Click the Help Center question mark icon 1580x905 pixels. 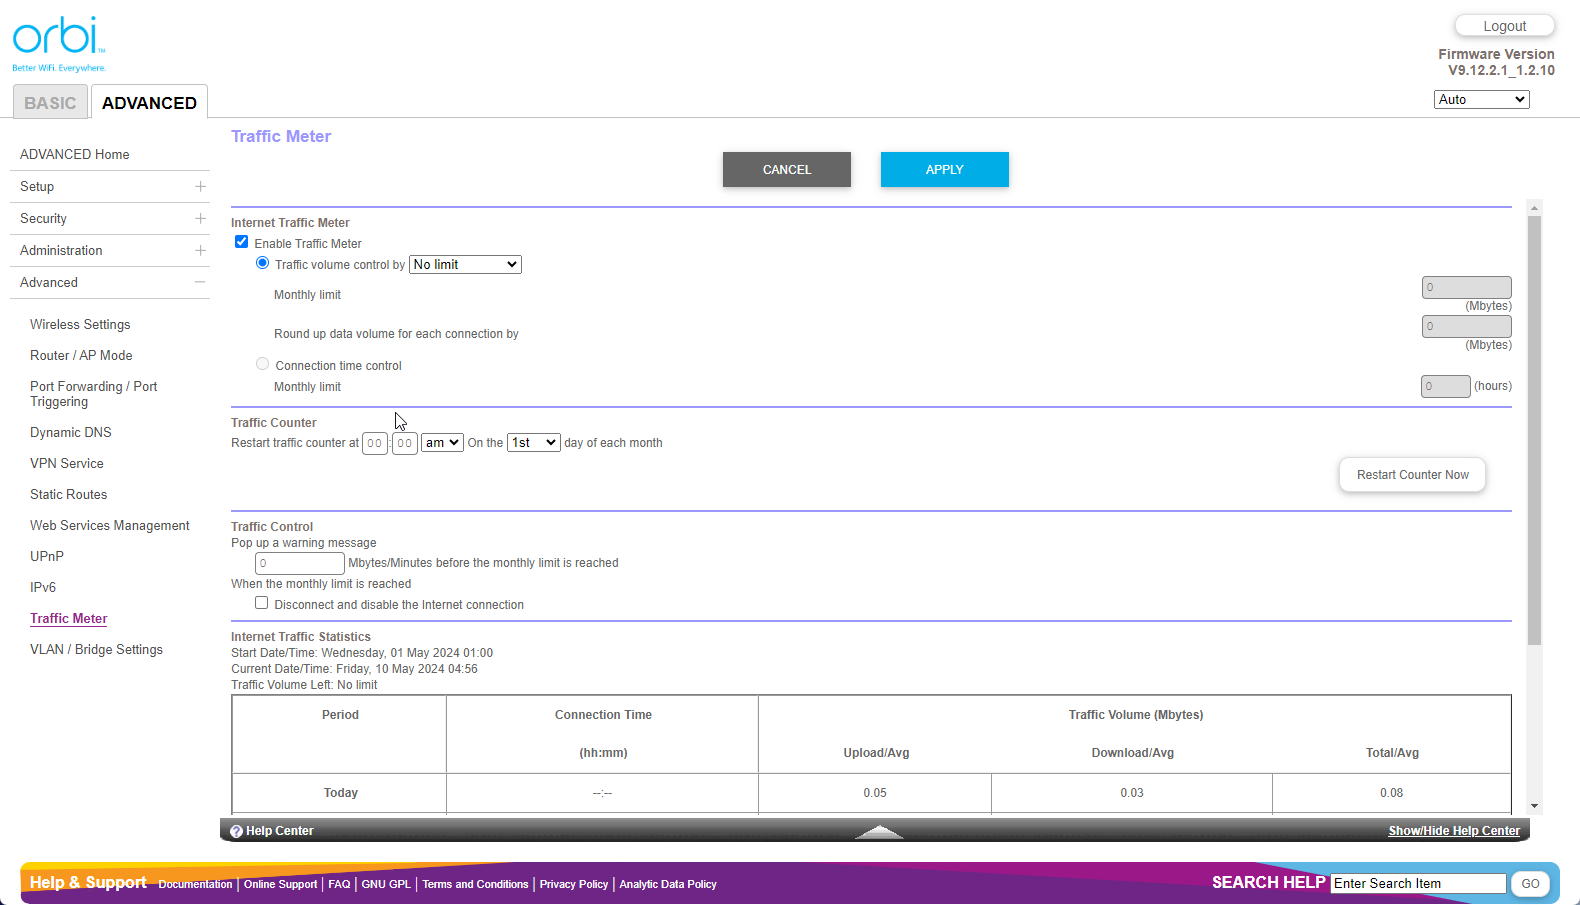tap(237, 831)
